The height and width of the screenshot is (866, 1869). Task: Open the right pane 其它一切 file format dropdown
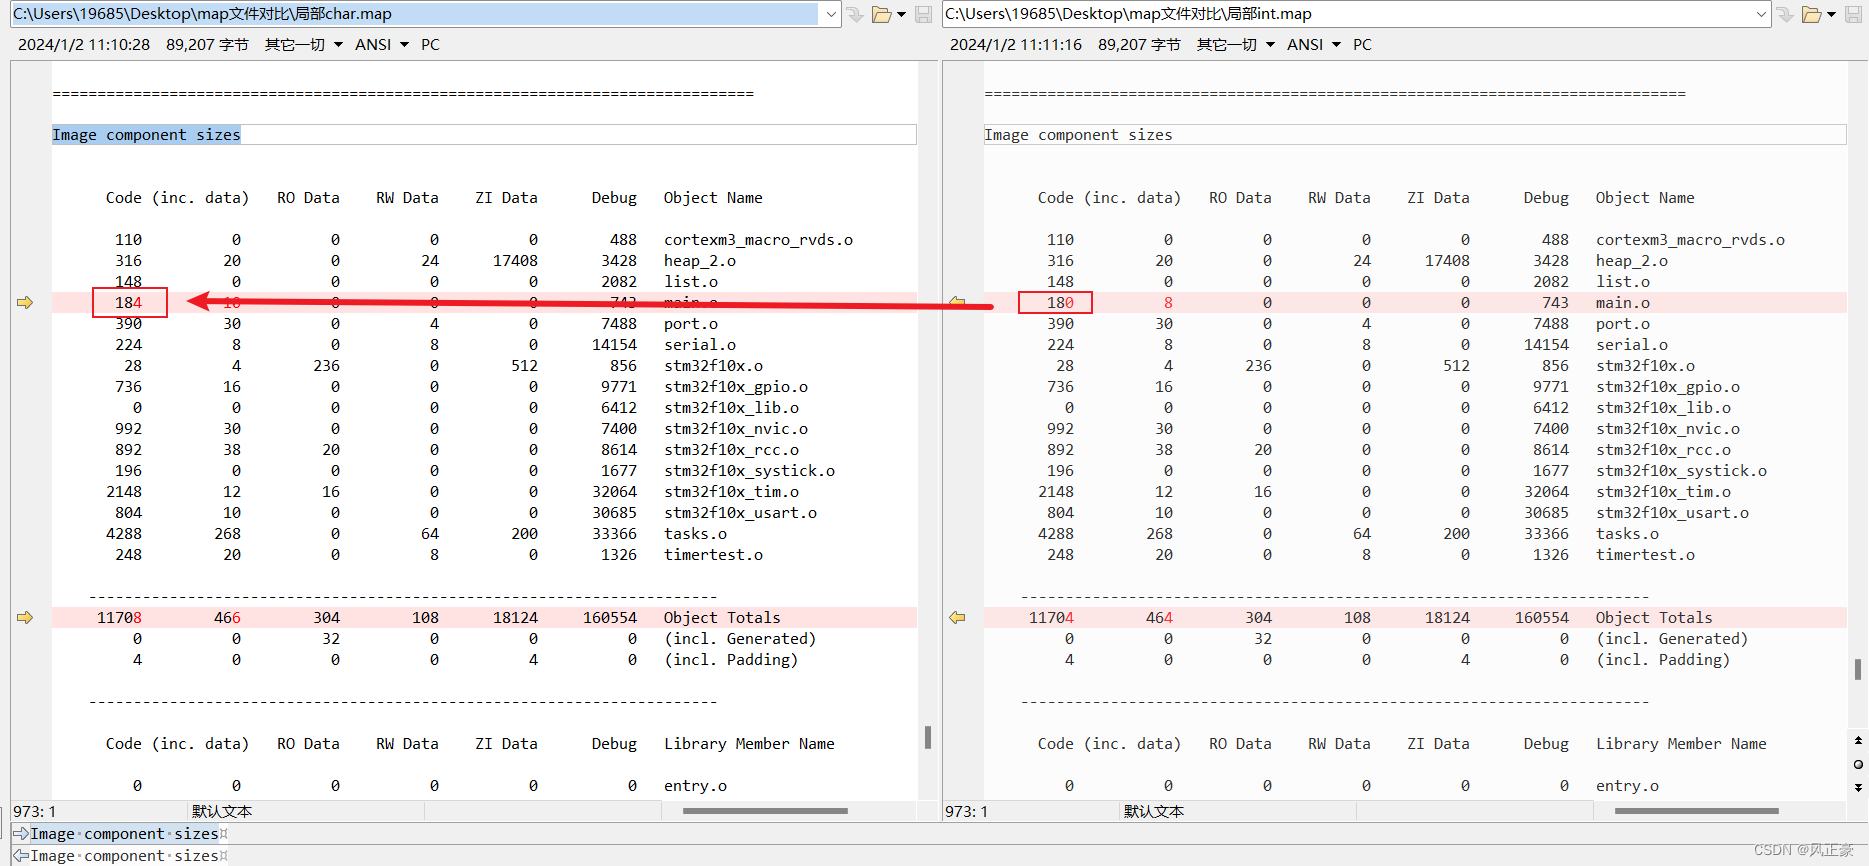(x=1236, y=44)
